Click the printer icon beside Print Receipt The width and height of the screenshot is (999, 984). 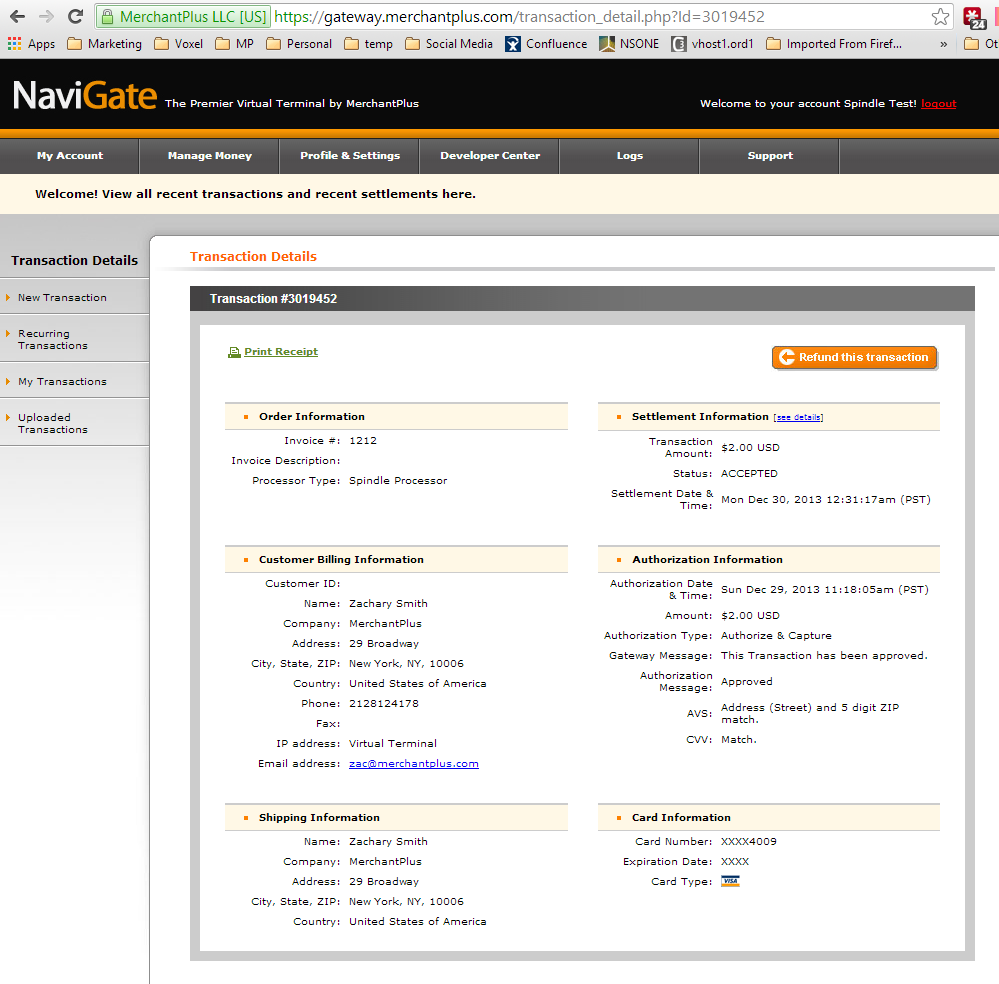point(234,352)
